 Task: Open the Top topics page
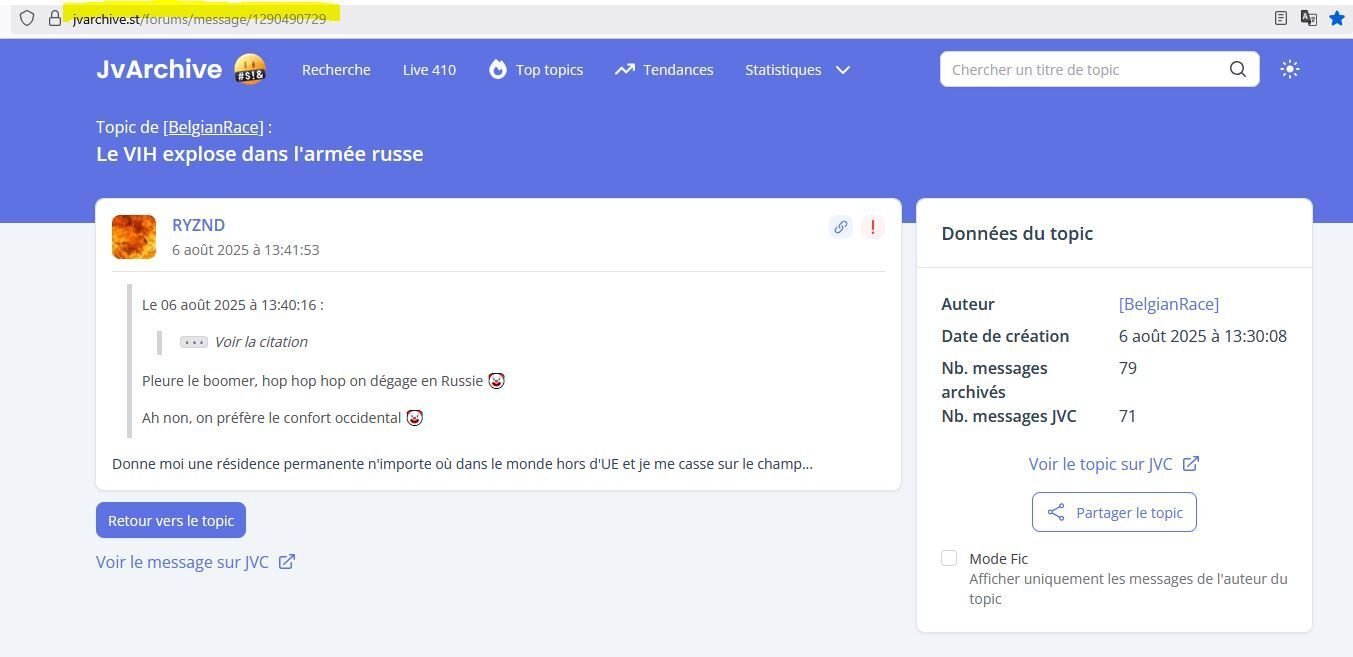pyautogui.click(x=536, y=69)
